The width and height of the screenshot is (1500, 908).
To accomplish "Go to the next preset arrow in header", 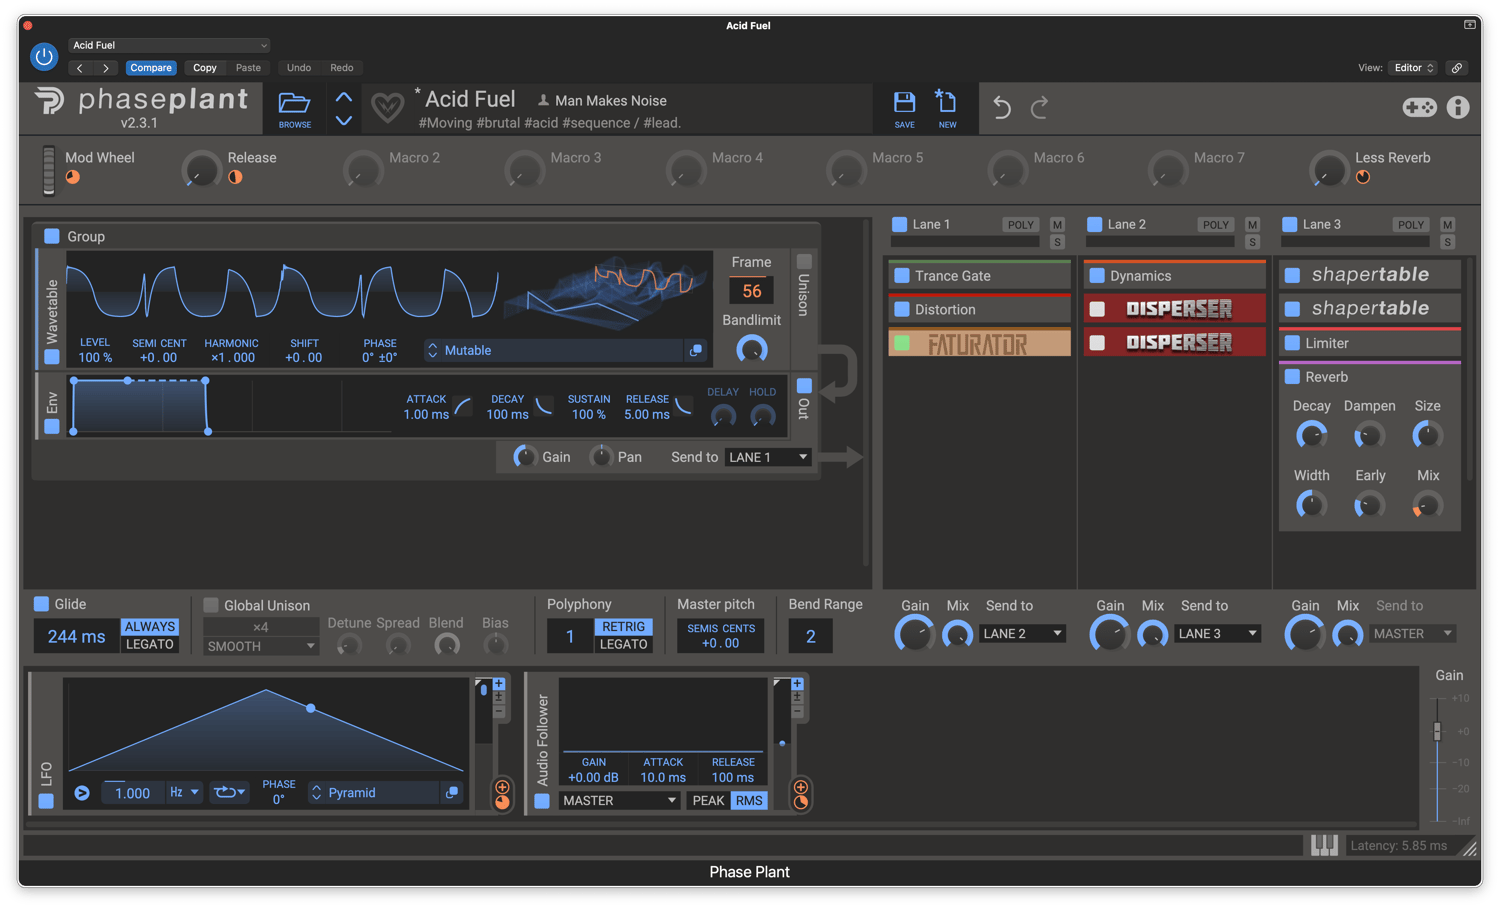I will (x=106, y=68).
